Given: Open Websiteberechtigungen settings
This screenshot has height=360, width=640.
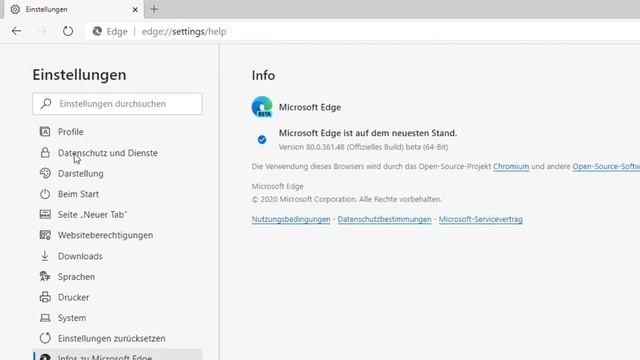Looking at the screenshot, I should (x=105, y=236).
